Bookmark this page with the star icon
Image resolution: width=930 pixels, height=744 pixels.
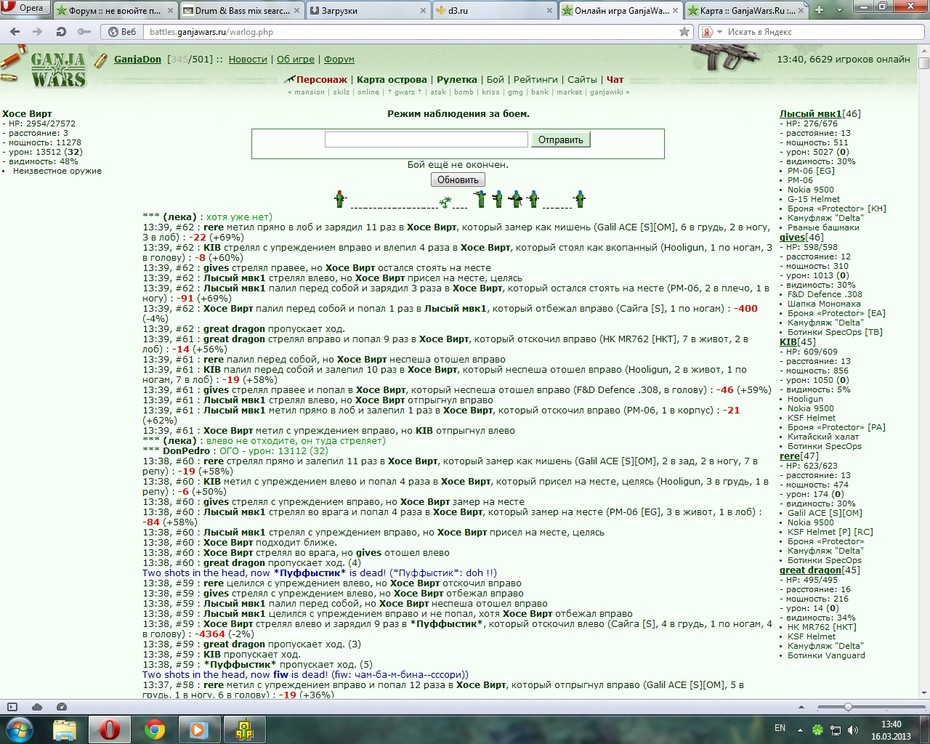pyautogui.click(x=684, y=32)
